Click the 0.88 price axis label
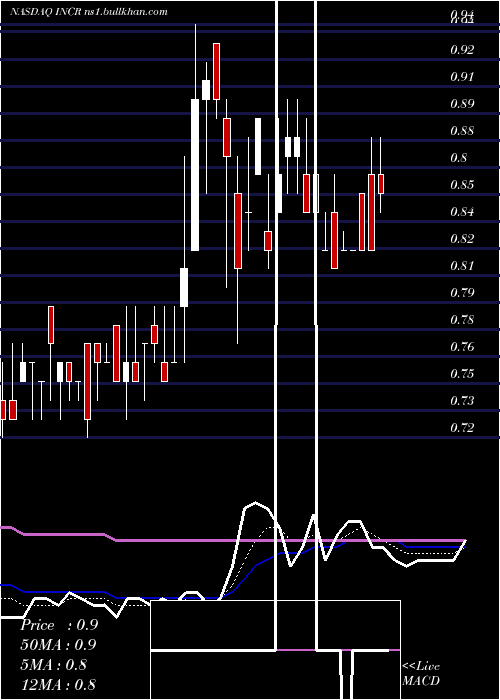This screenshot has width=500, height=700. click(x=462, y=131)
